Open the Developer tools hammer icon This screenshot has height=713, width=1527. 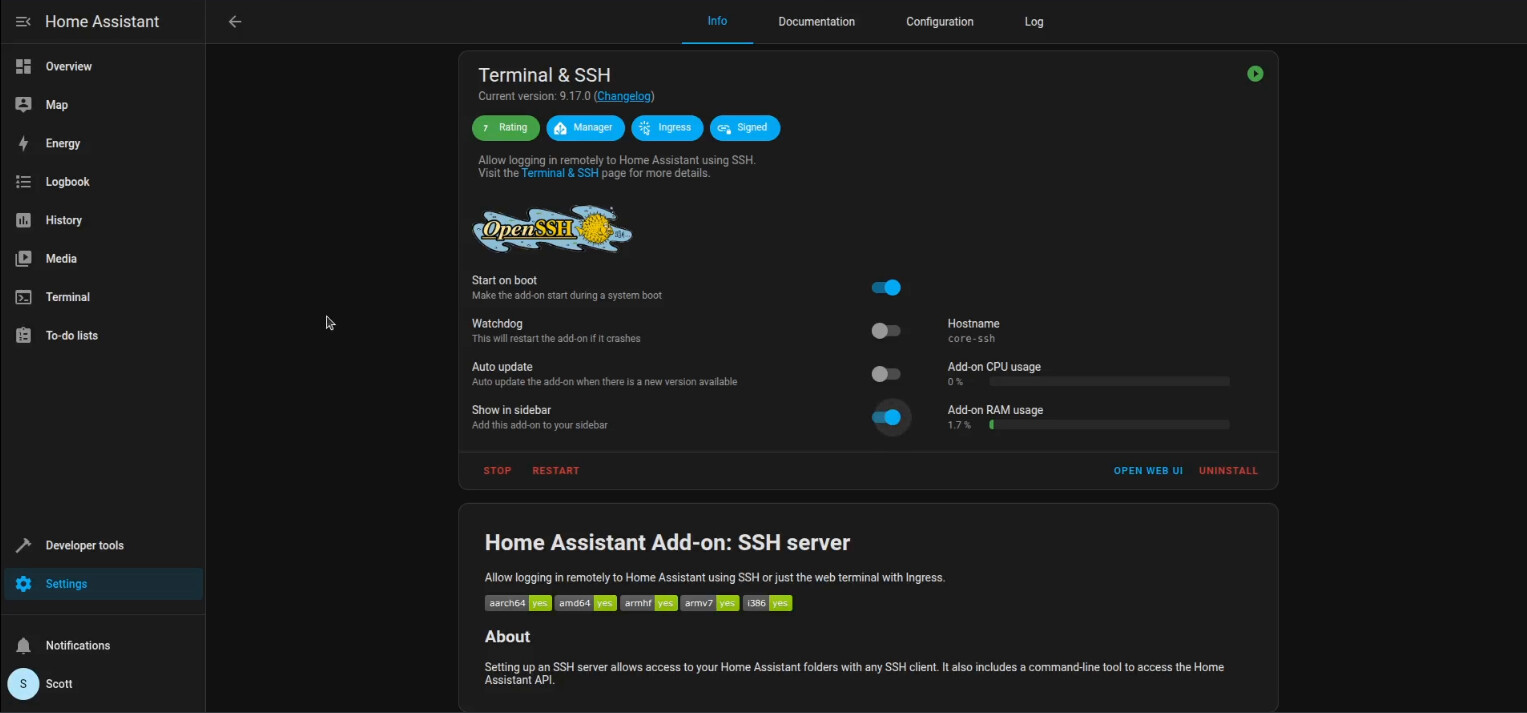[23, 546]
